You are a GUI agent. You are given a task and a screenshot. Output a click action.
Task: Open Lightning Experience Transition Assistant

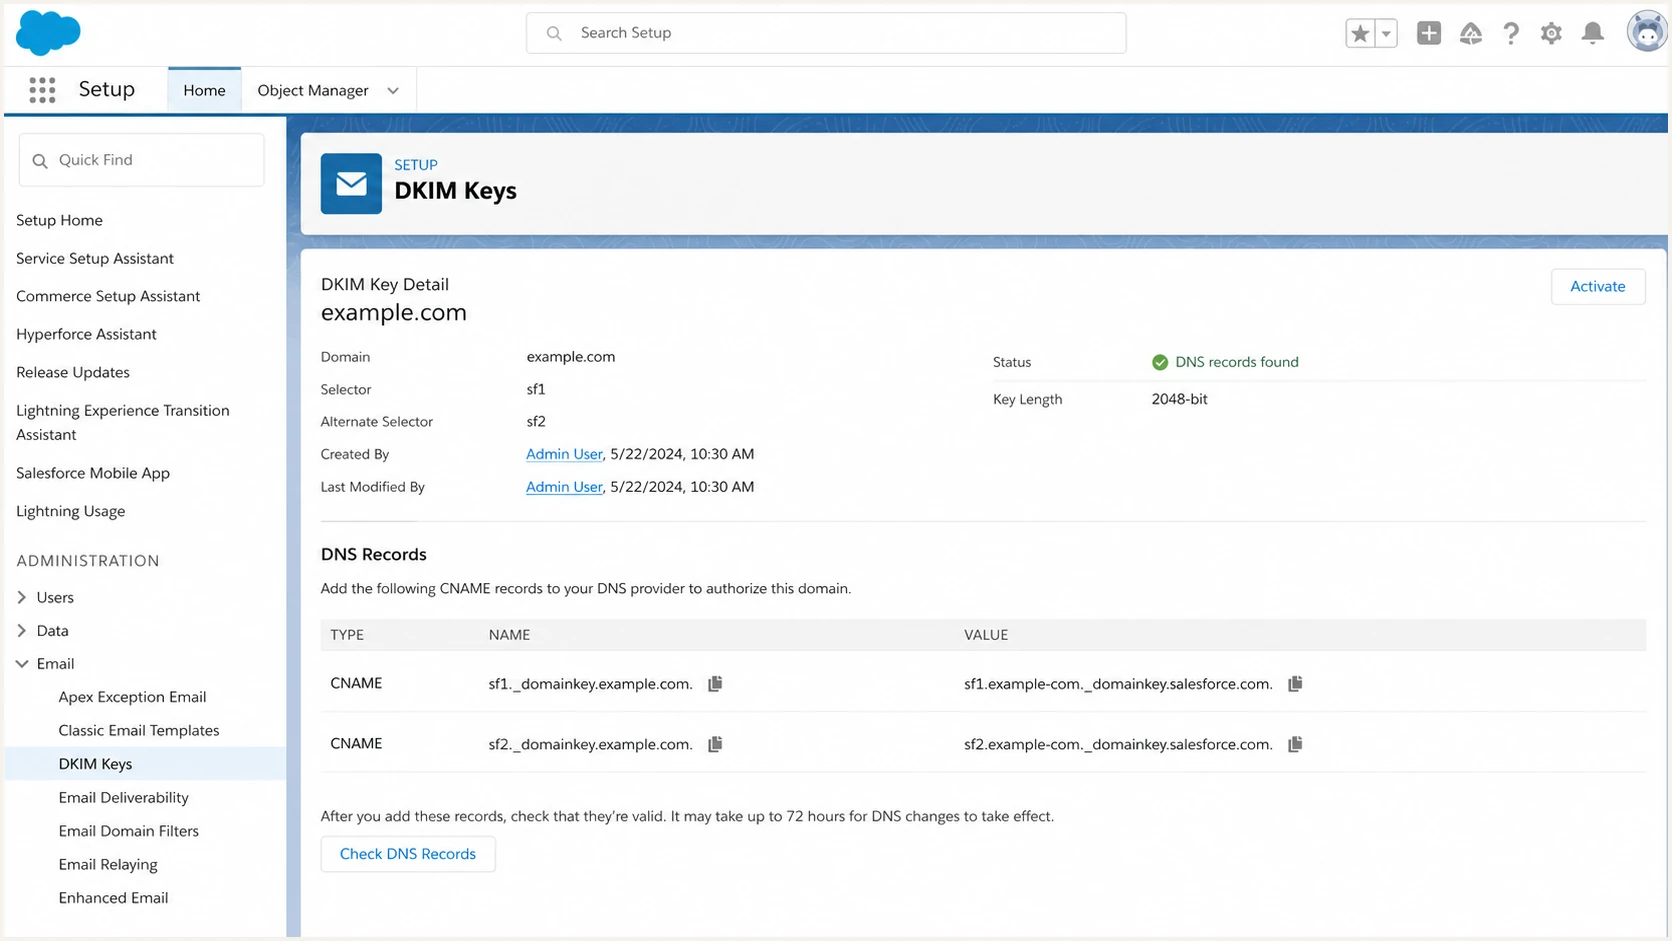(123, 422)
